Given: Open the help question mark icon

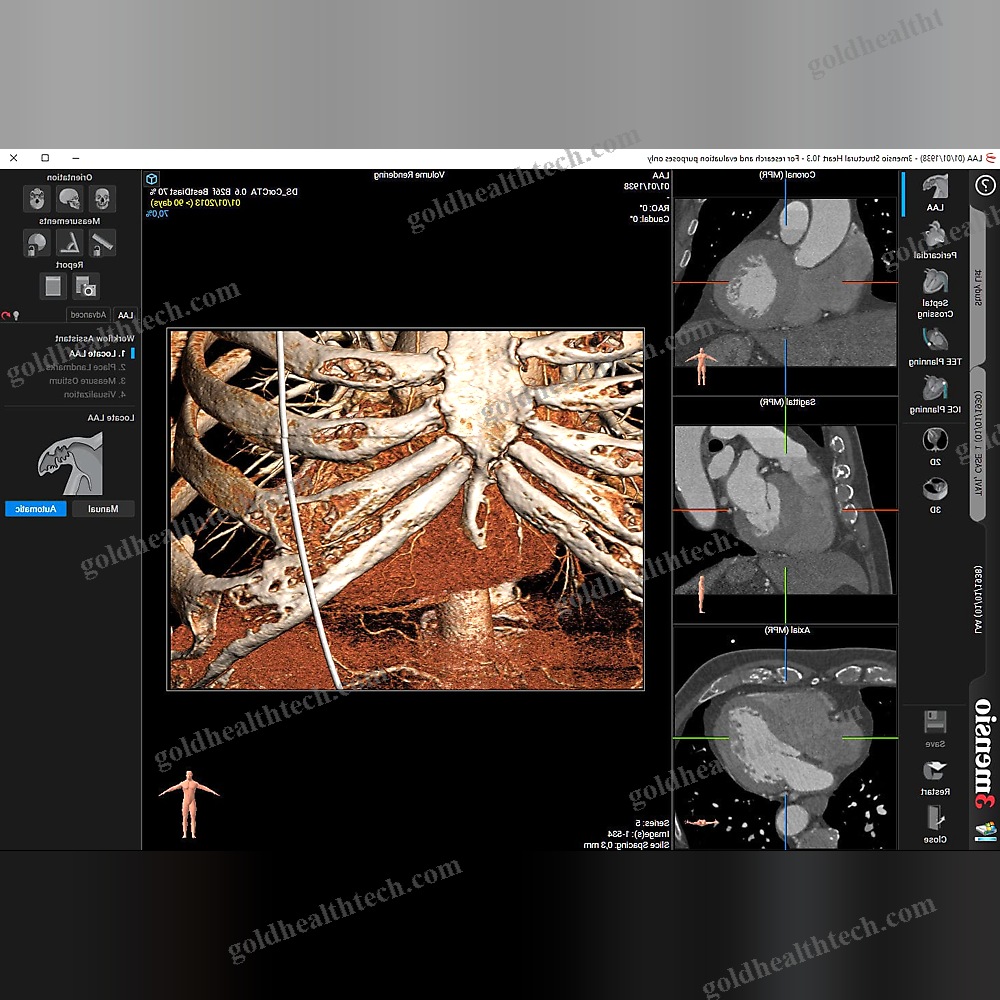Looking at the screenshot, I should pyautogui.click(x=985, y=186).
